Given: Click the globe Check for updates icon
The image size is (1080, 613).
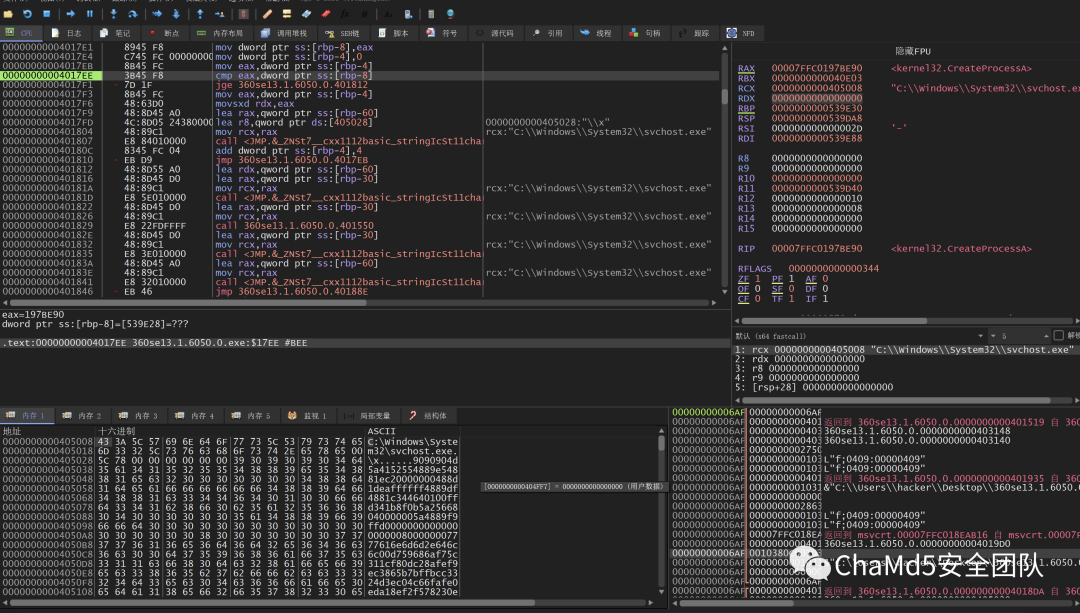Looking at the screenshot, I should click(450, 14).
